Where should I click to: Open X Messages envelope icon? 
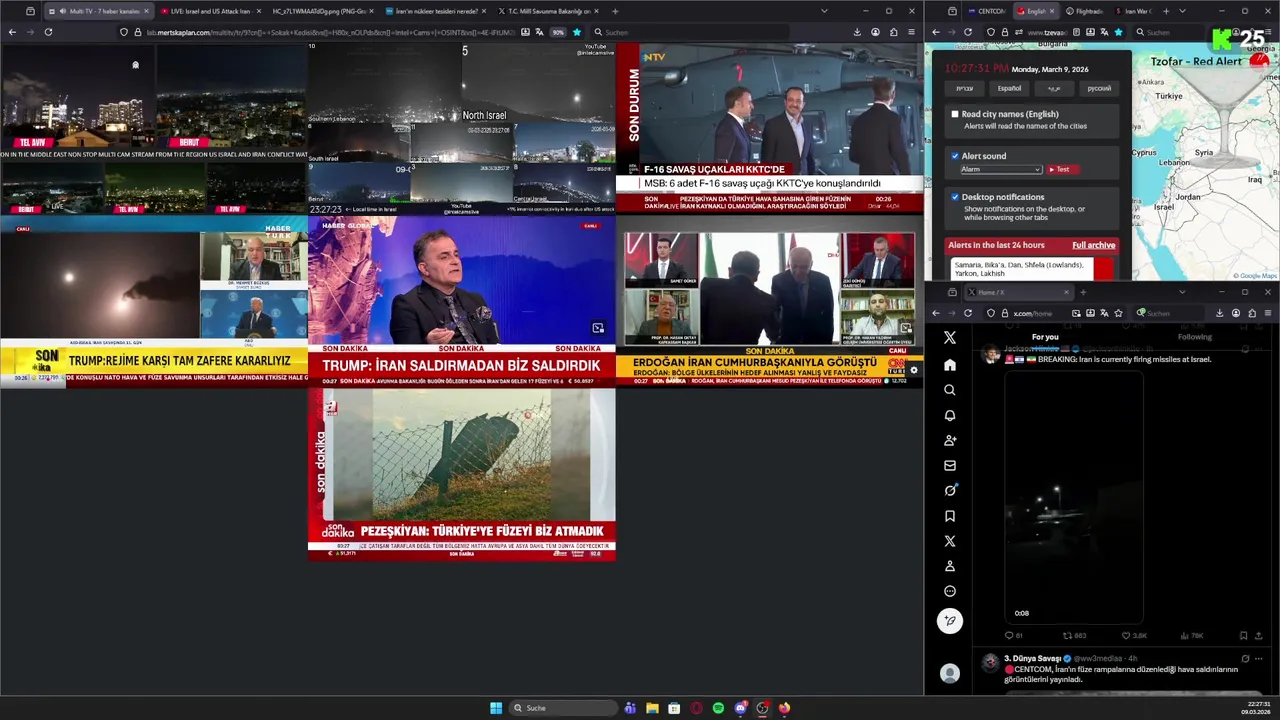coord(949,465)
